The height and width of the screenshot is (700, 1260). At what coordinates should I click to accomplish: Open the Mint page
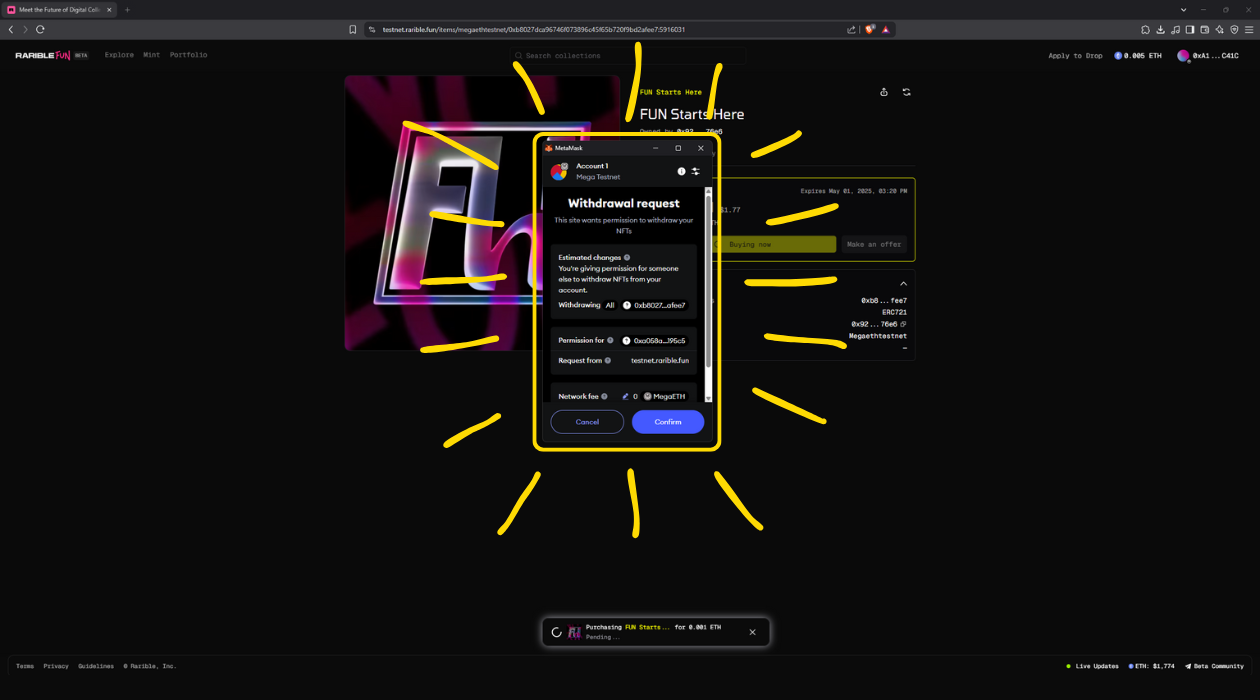coord(152,55)
